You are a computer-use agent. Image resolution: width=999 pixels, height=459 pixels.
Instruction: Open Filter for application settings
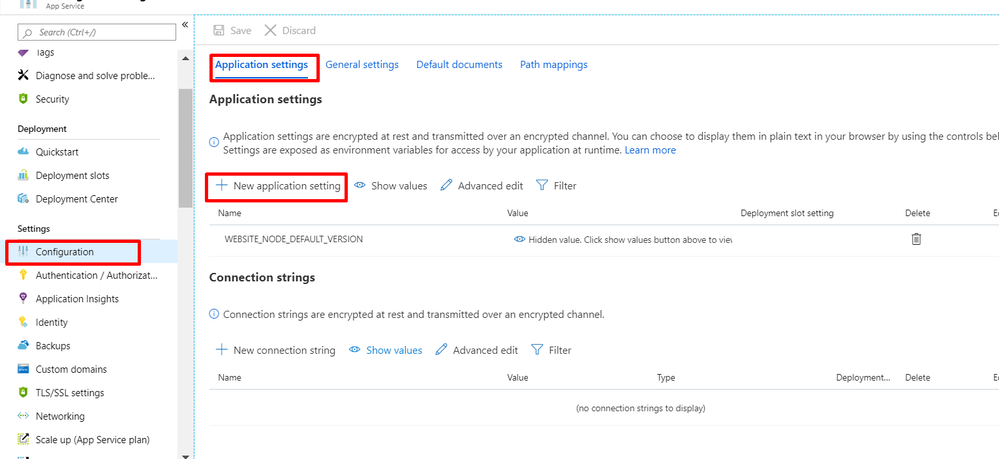click(x=557, y=186)
